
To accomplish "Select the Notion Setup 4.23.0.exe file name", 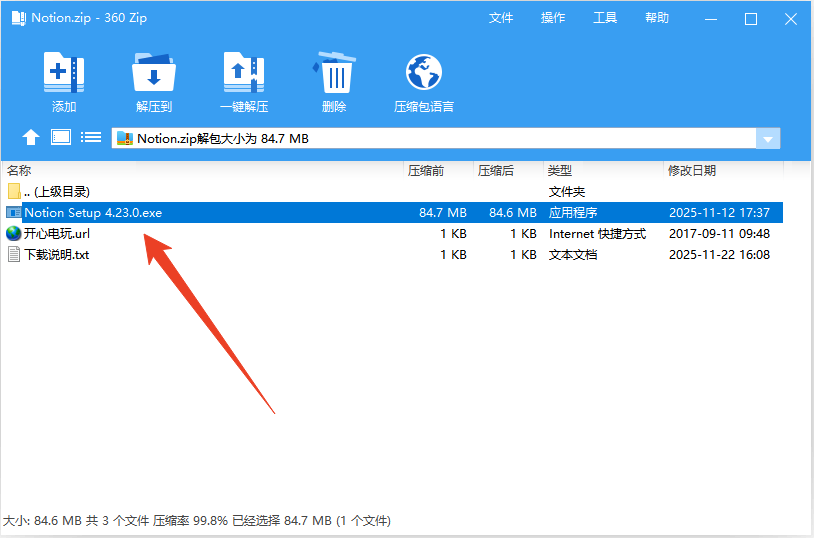I will pos(93,213).
